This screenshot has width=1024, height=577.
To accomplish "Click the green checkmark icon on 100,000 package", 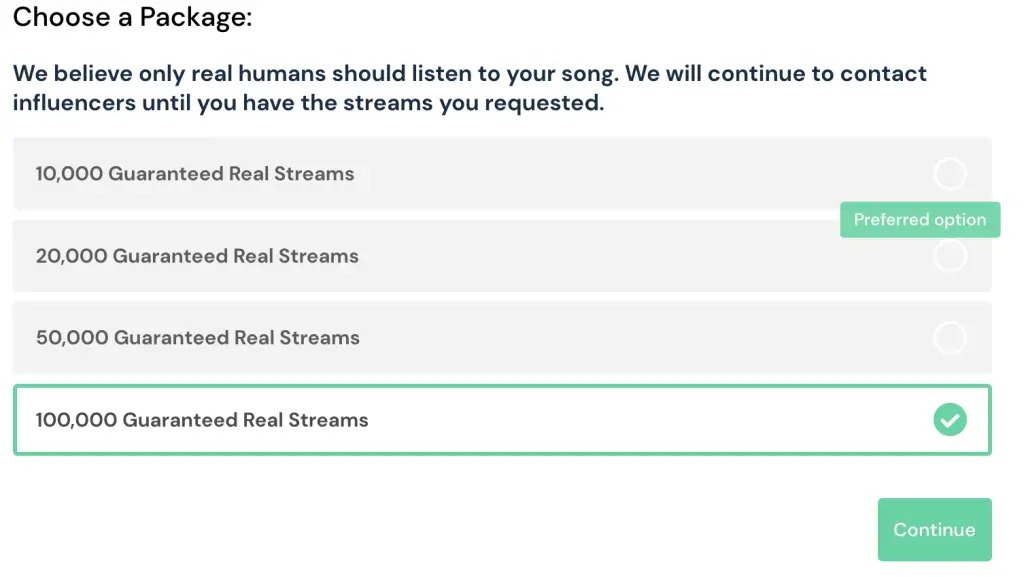I will [950, 420].
